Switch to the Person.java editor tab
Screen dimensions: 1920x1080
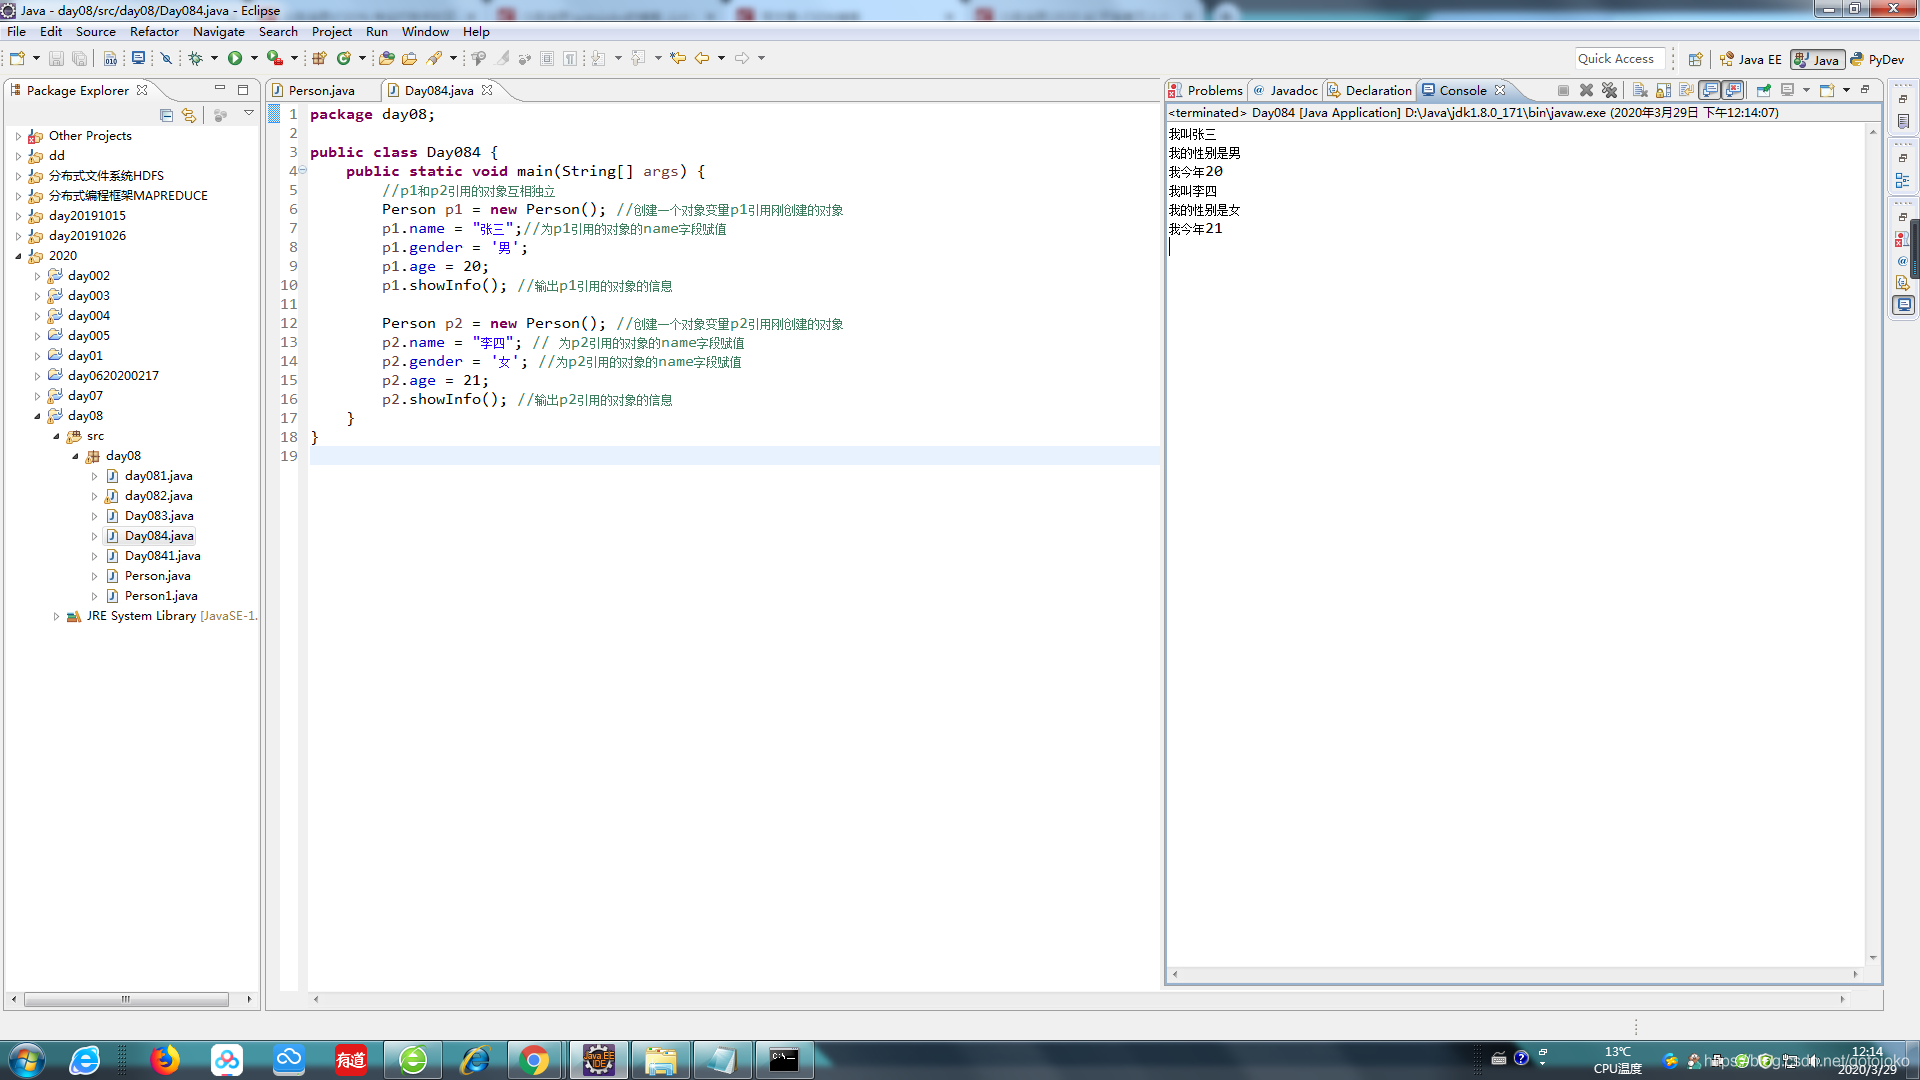(321, 90)
